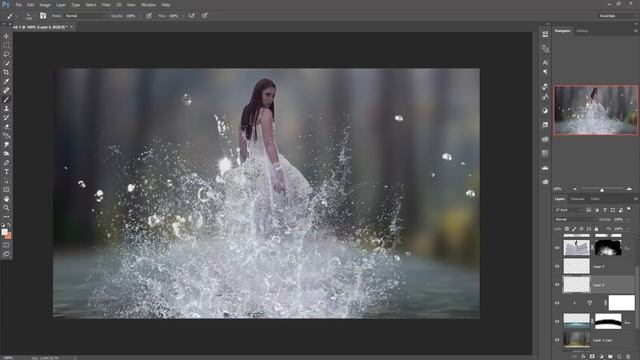The width and height of the screenshot is (640, 360).
Task: Select the History Brush tool
Action: click(6, 118)
